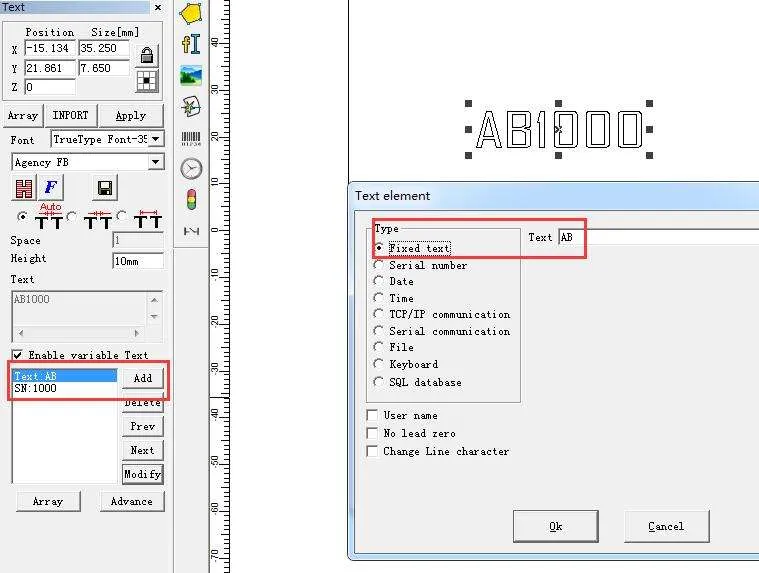This screenshot has width=759, height=573.
Task: Select the third character spacing radio option
Action: point(122,215)
